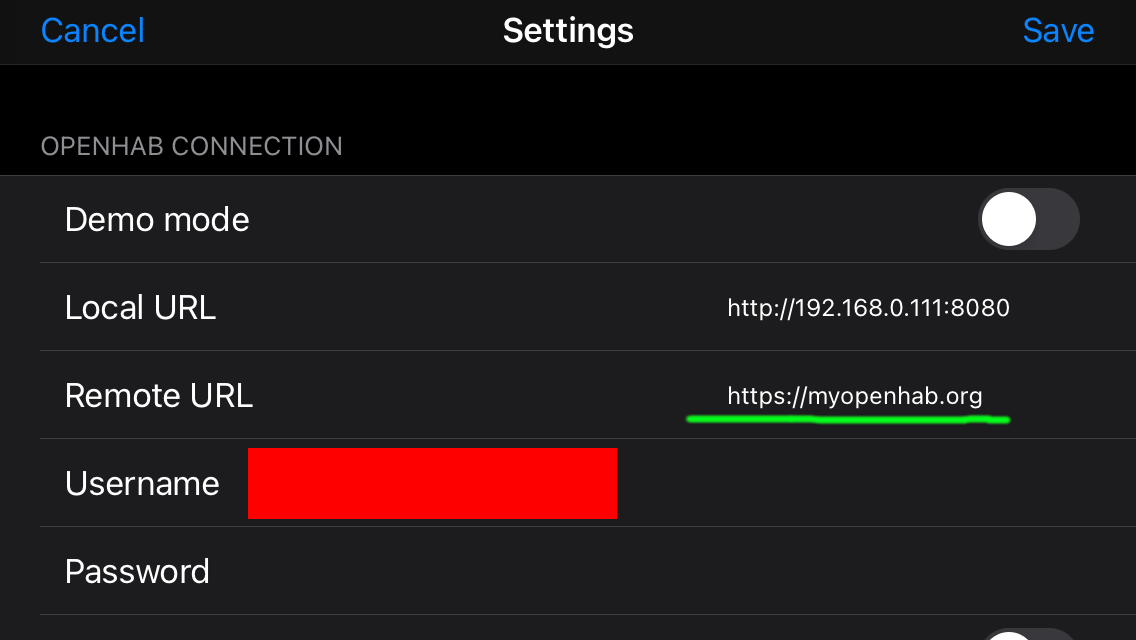Image resolution: width=1136 pixels, height=640 pixels.
Task: Tap the Settings title in navigation bar
Action: pyautogui.click(x=568, y=30)
